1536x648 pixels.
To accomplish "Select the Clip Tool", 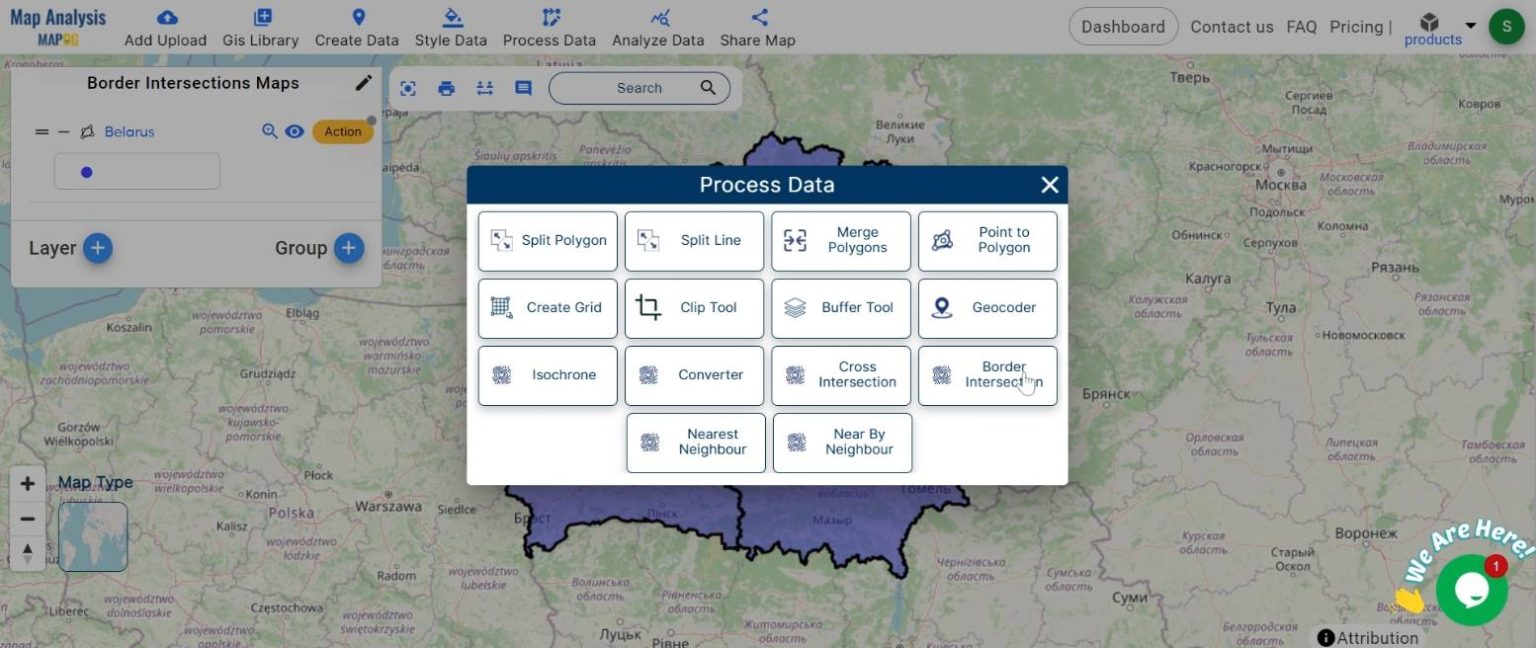I will point(694,308).
